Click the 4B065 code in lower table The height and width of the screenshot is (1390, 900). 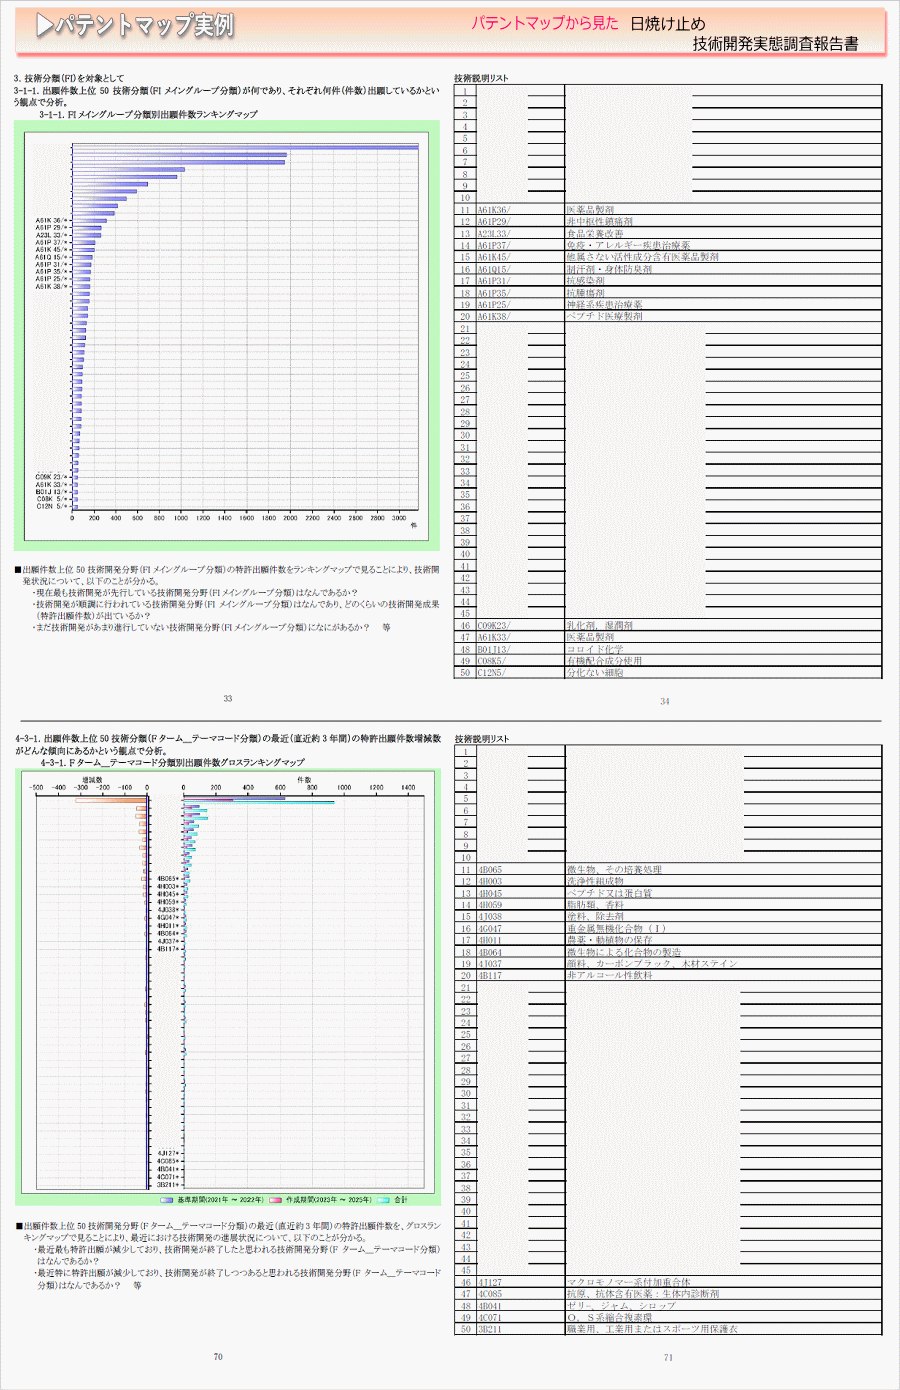pyautogui.click(x=490, y=870)
